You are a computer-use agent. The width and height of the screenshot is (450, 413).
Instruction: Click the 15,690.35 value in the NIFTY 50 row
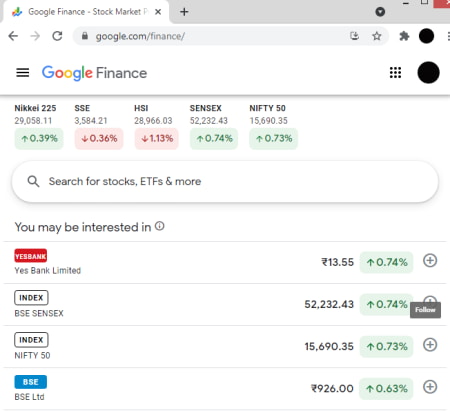(x=329, y=347)
